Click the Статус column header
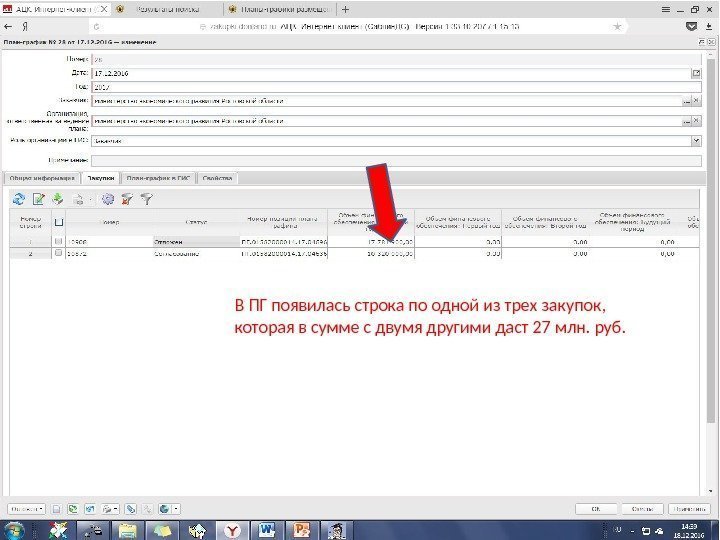The height and width of the screenshot is (540, 720). tap(197, 222)
